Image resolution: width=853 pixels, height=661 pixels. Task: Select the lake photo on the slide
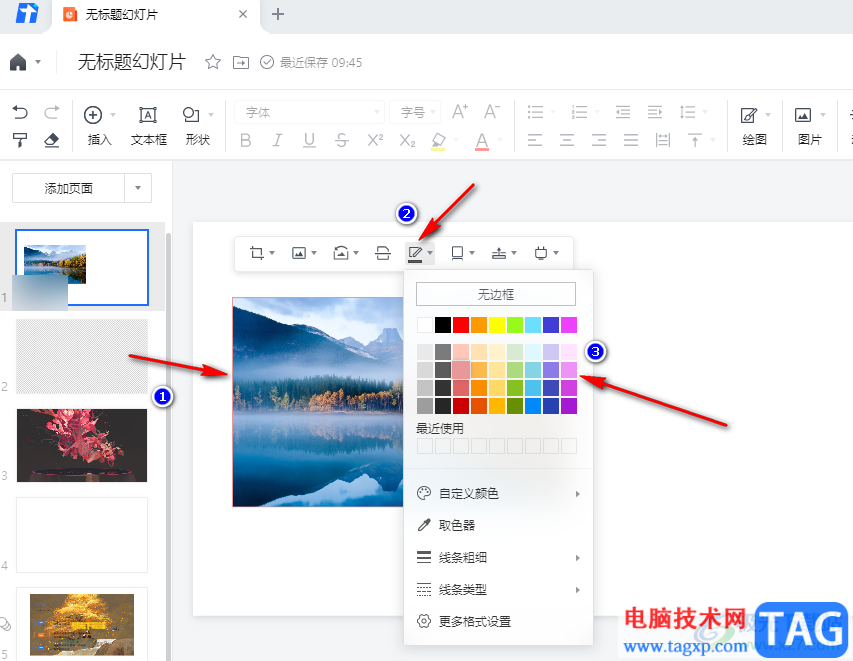point(318,401)
